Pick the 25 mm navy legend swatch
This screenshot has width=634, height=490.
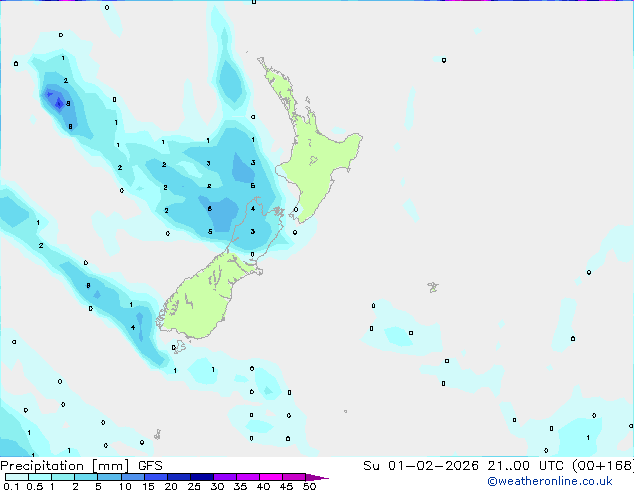(x=202, y=477)
